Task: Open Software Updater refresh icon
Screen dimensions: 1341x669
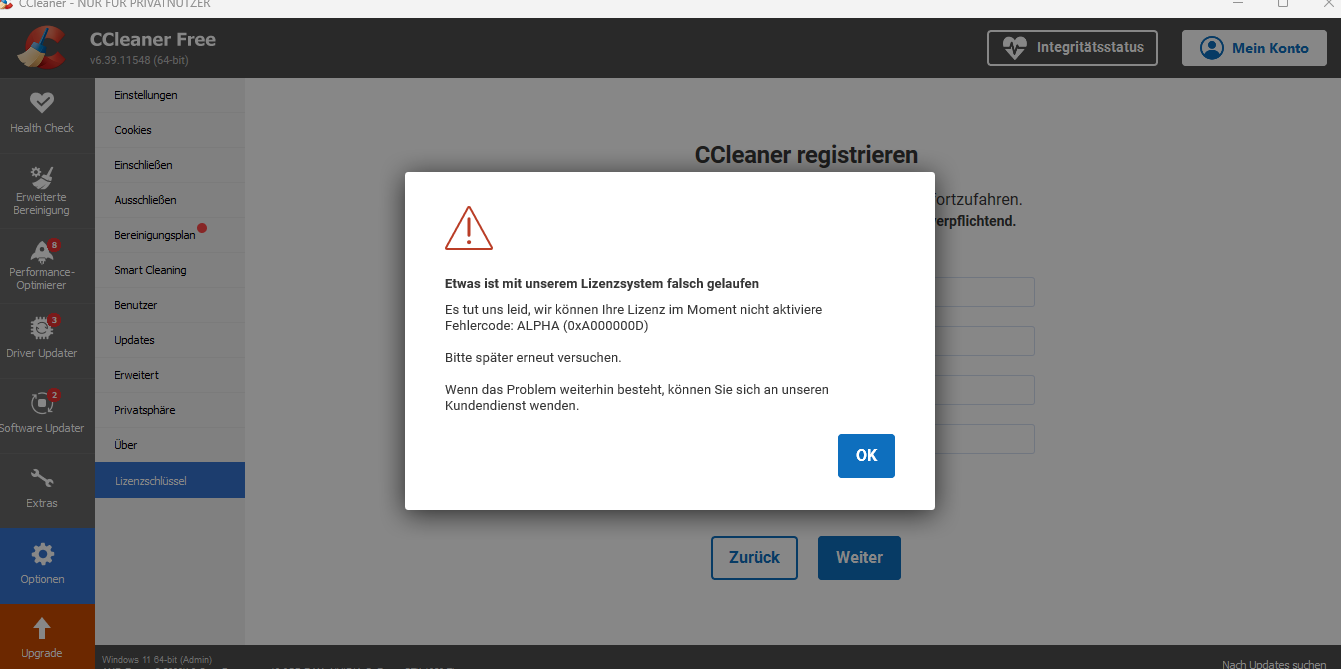Action: click(x=42, y=403)
